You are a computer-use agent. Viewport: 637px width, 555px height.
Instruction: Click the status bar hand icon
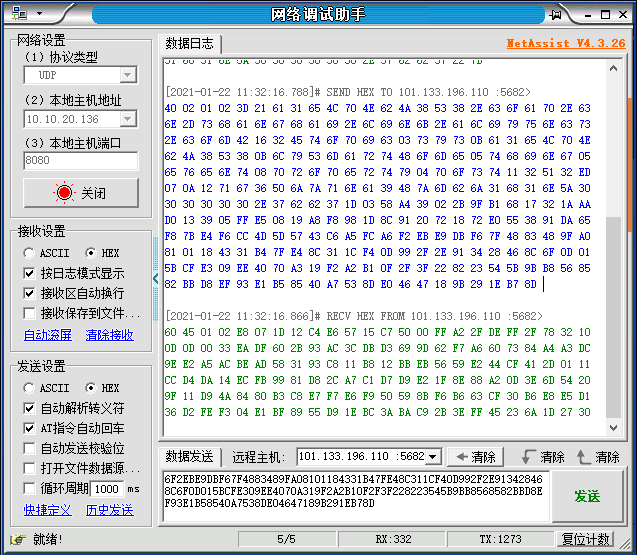pyautogui.click(x=18, y=540)
